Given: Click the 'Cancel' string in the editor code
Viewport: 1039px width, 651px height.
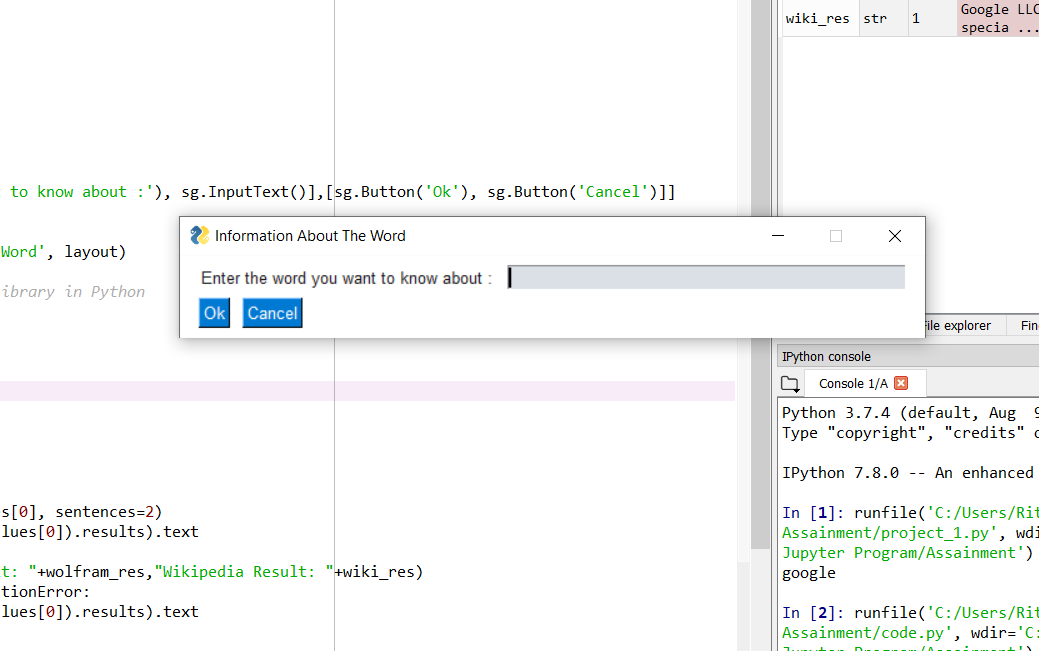Looking at the screenshot, I should 612,192.
